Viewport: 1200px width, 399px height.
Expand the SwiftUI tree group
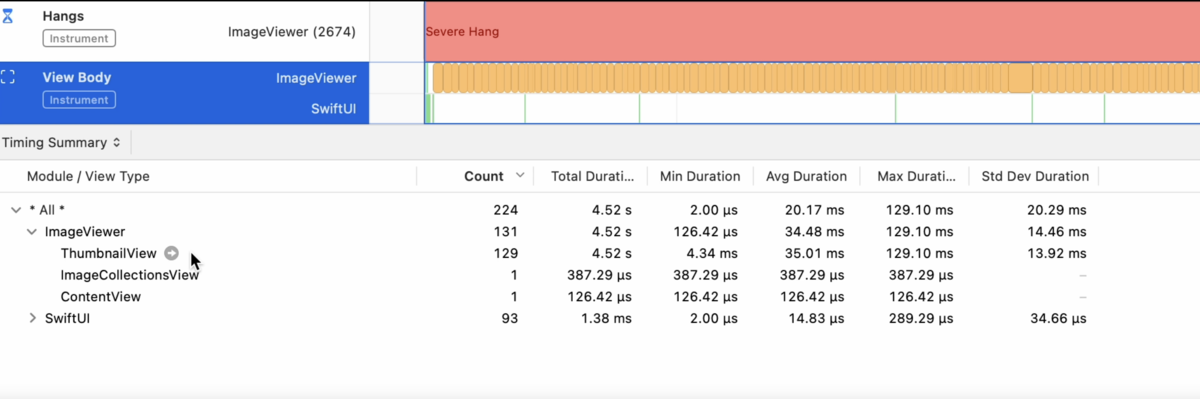pyautogui.click(x=32, y=318)
